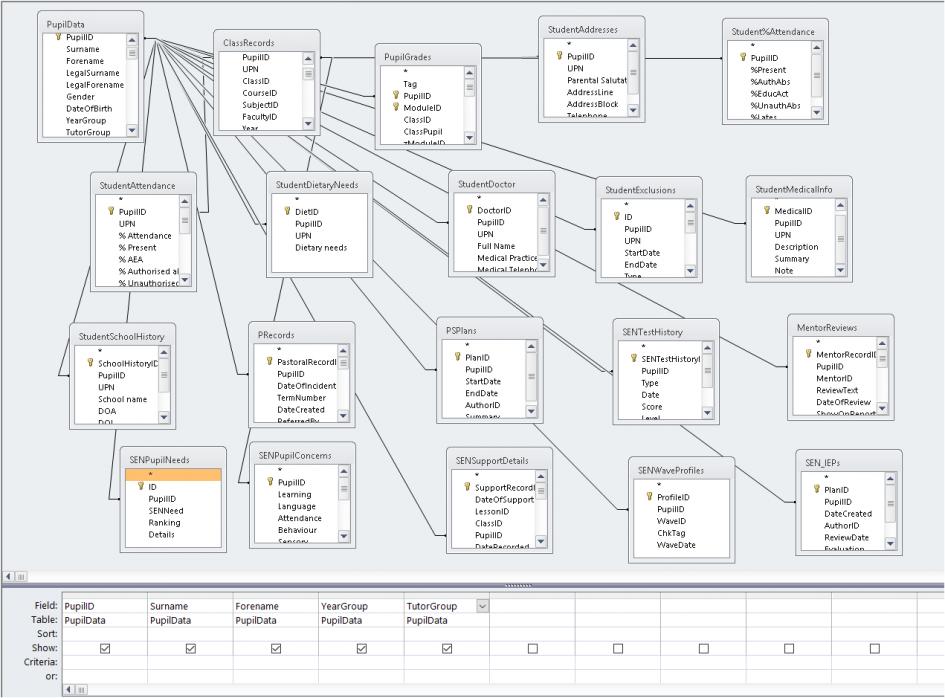
Task: Click the key icon beside PlanID in PSPlans
Action: tap(457, 356)
